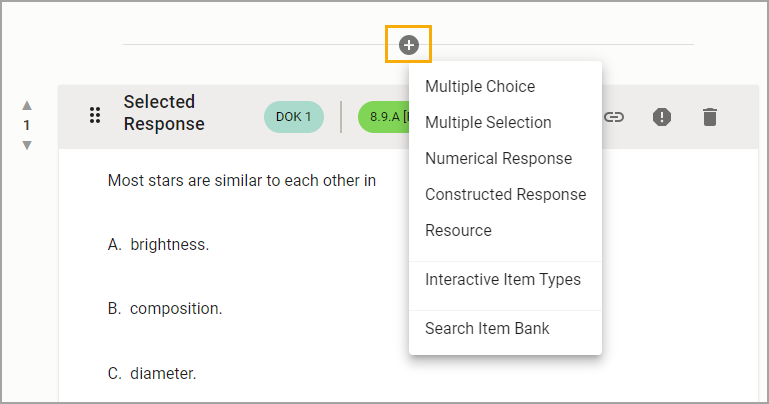Click the link icon in item header
769x404 pixels.
click(x=614, y=117)
